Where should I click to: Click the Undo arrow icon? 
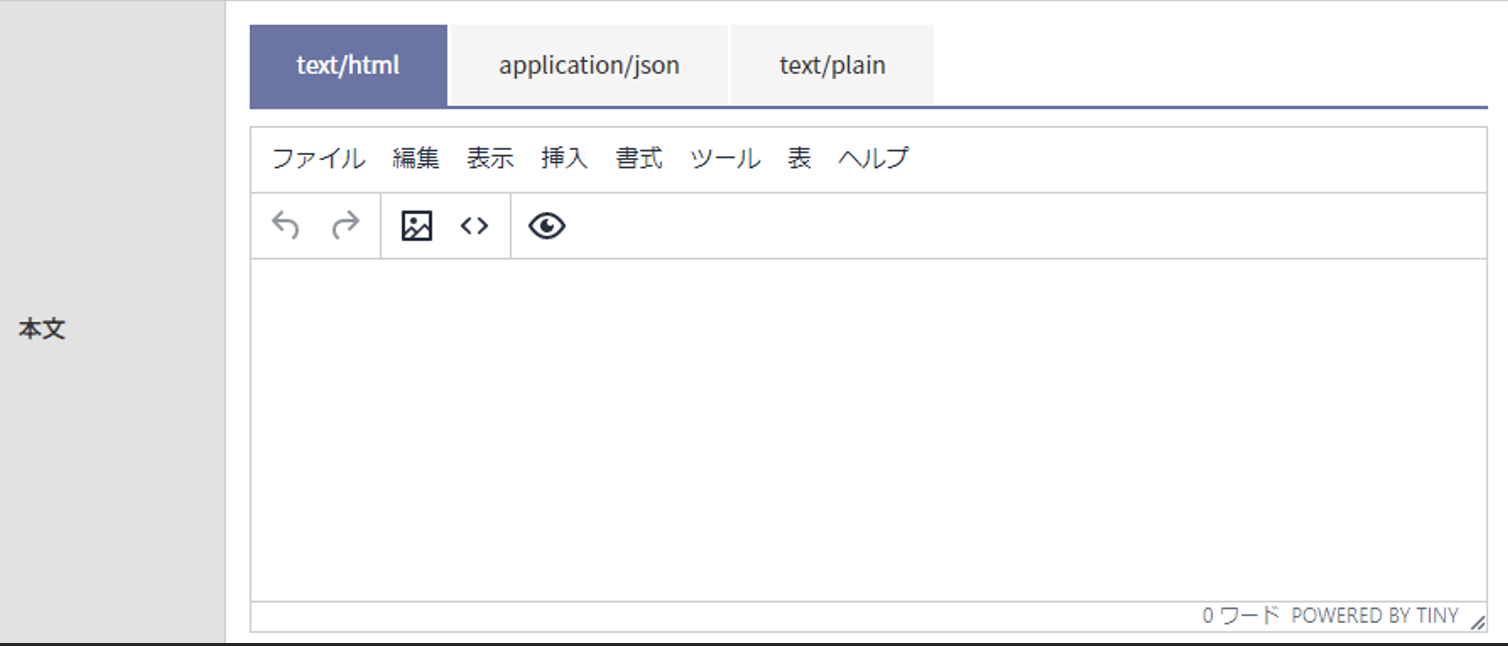click(x=286, y=226)
